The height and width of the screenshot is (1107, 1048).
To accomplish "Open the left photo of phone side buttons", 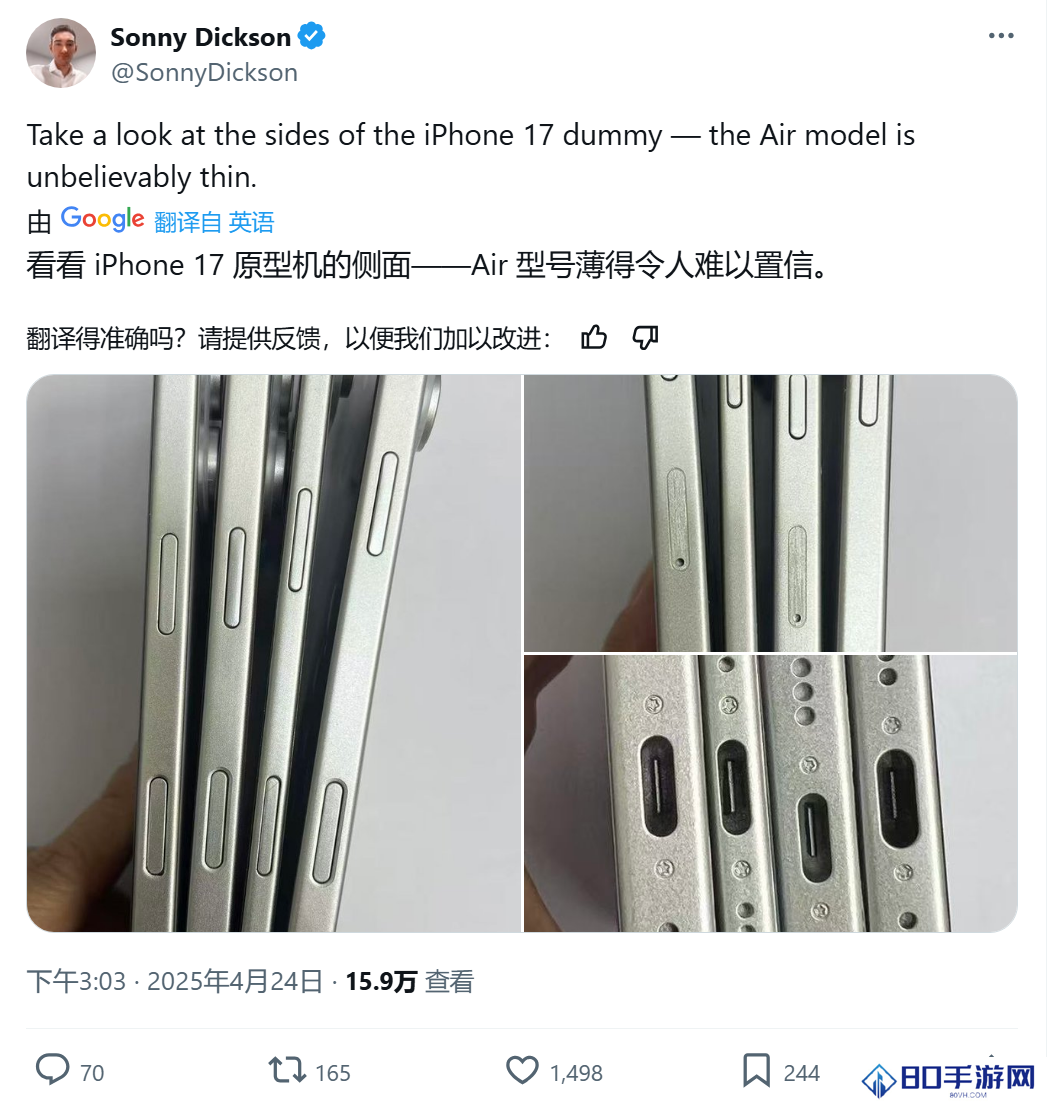I will coord(274,653).
